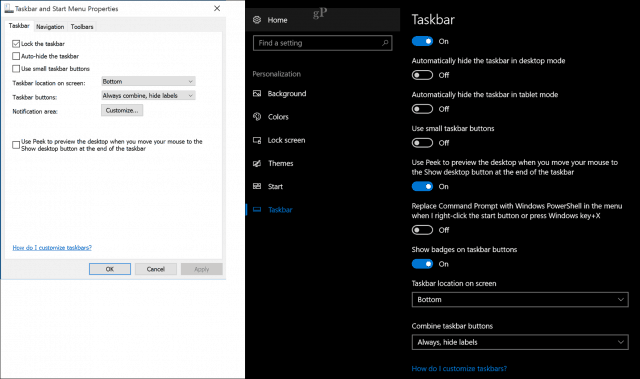Open Taskbar location on screen dropdown in Properties dialog

(x=148, y=81)
